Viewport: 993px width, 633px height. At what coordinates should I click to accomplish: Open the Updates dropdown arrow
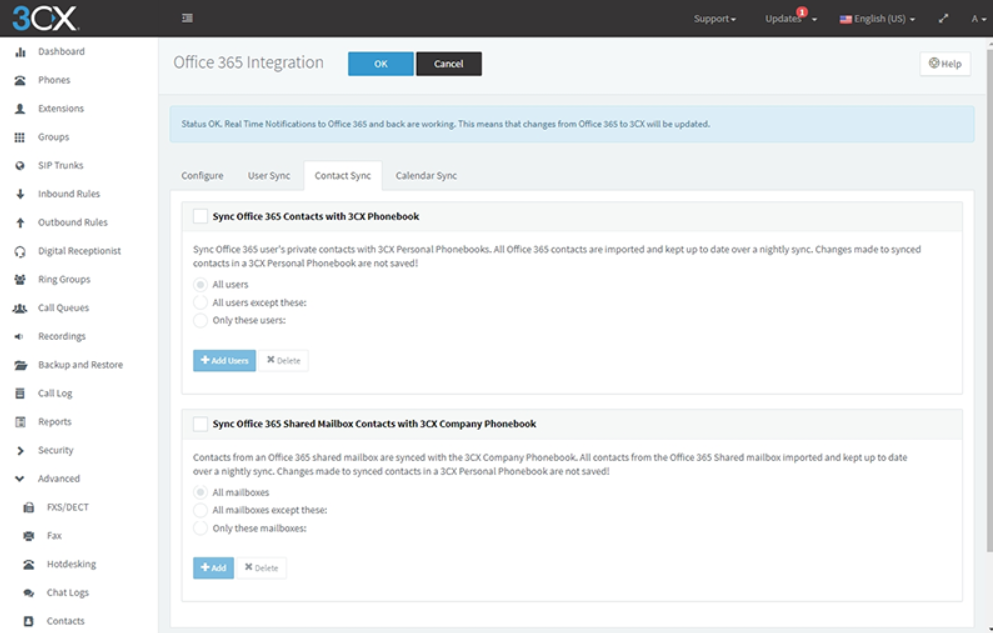tap(814, 20)
